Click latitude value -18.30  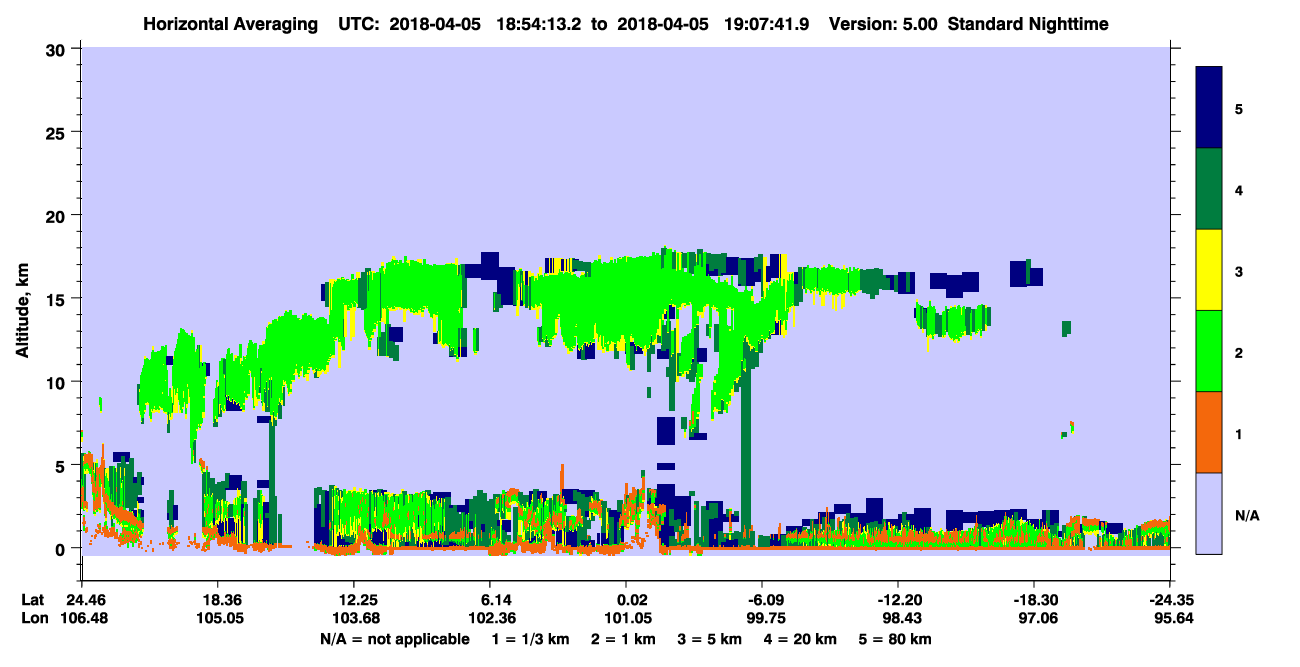(x=1034, y=600)
